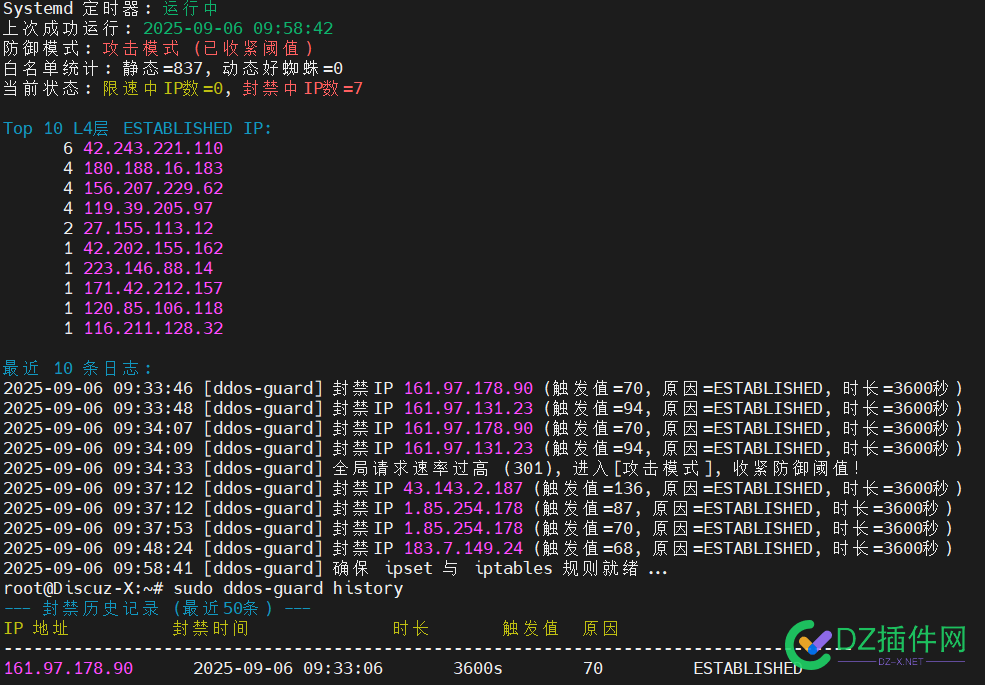Click IP 1.85.254.178 in the 09:37:53 log
The height and width of the screenshot is (685, 985).
(x=463, y=529)
